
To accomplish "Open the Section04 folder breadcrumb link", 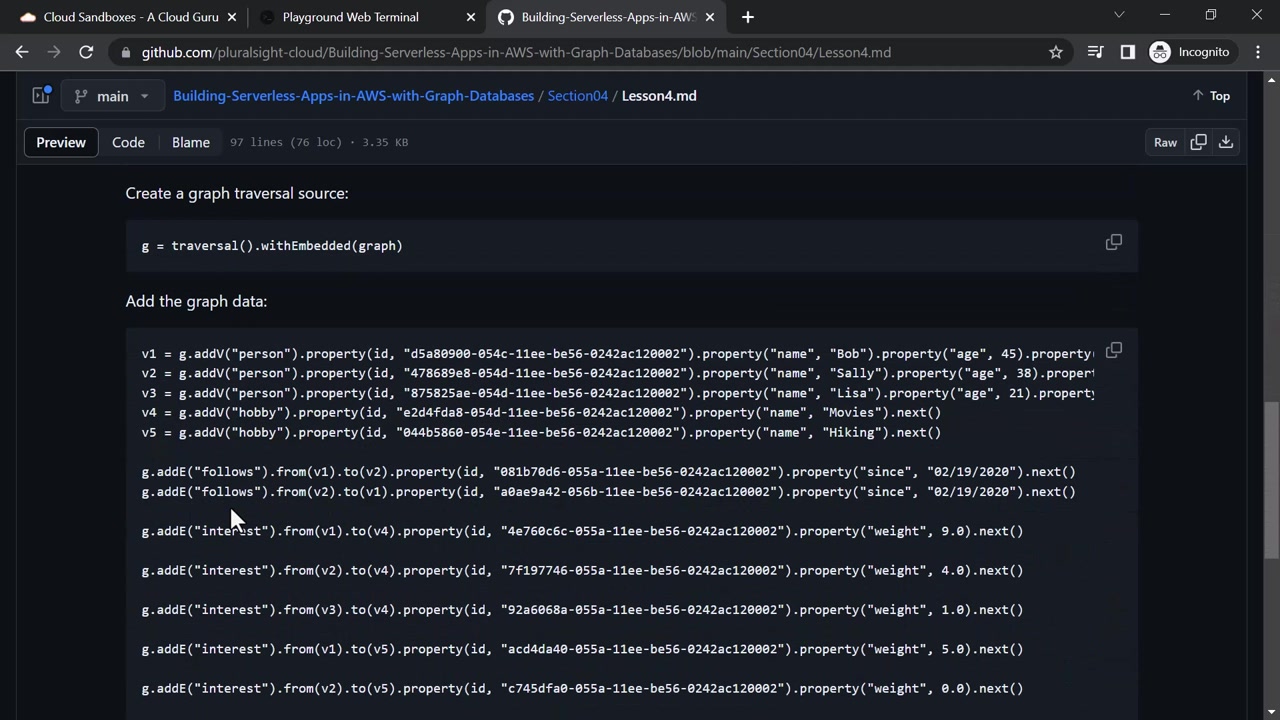I will (x=577, y=96).
